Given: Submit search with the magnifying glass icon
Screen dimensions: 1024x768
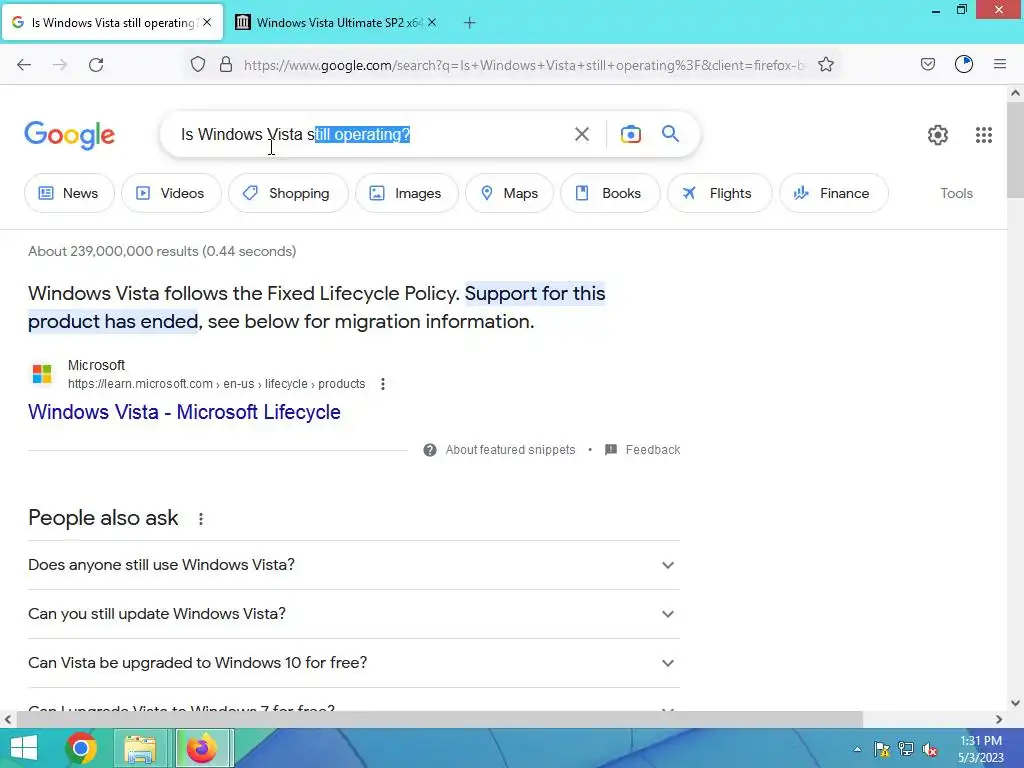Looking at the screenshot, I should pyautogui.click(x=670, y=134).
